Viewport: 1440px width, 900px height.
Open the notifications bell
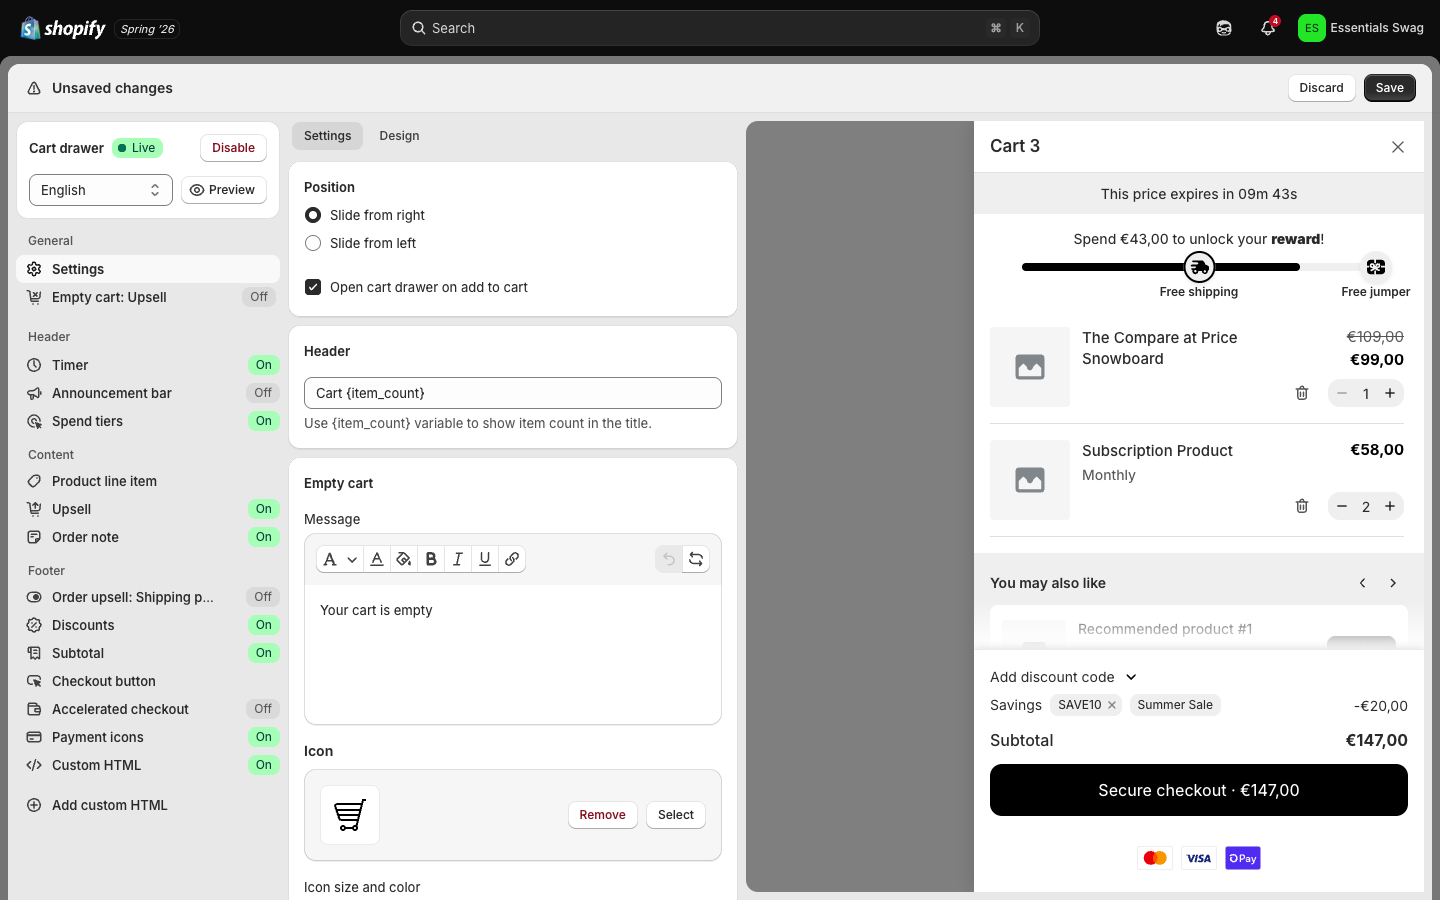[1268, 28]
